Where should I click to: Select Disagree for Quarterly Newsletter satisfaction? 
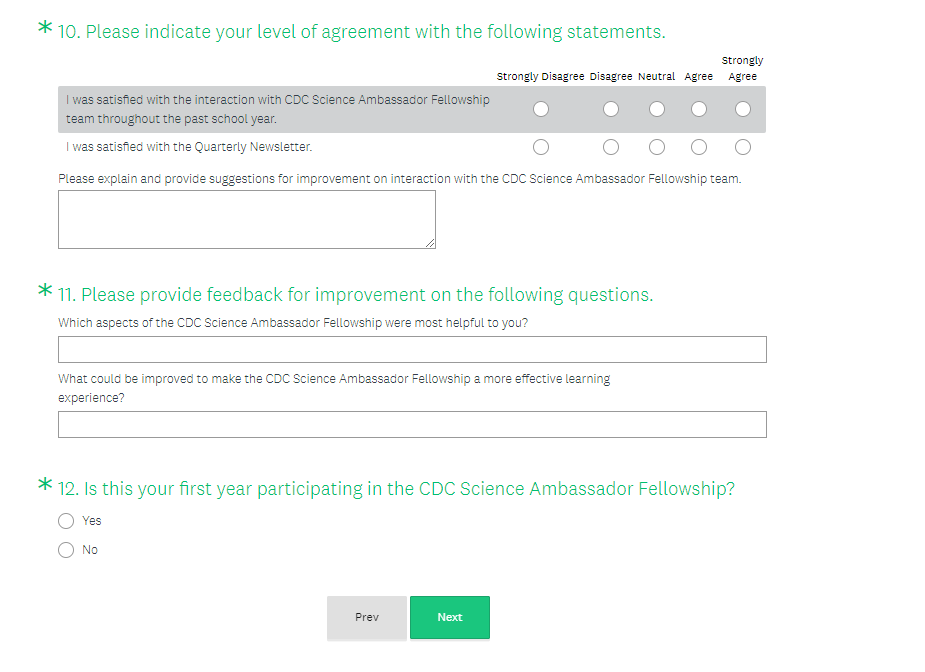611,147
